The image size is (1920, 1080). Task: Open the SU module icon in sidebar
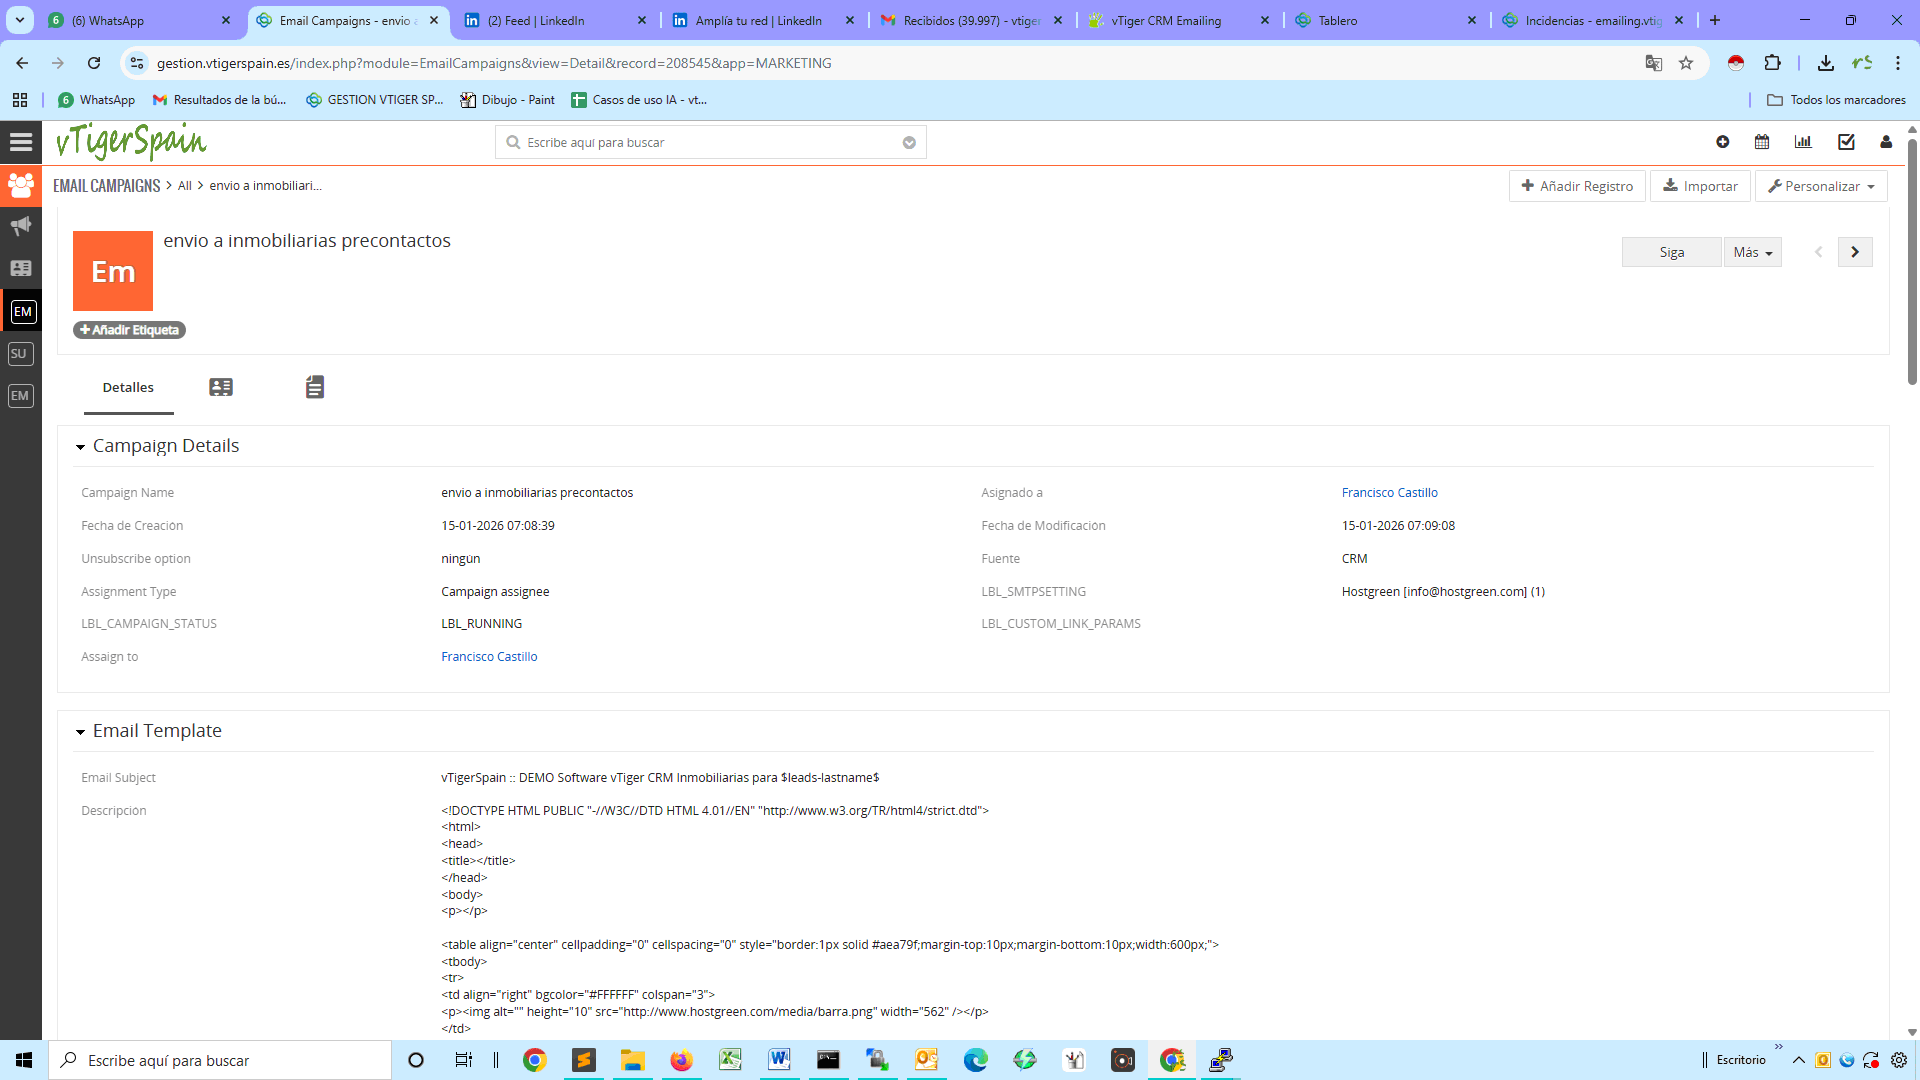pyautogui.click(x=19, y=353)
